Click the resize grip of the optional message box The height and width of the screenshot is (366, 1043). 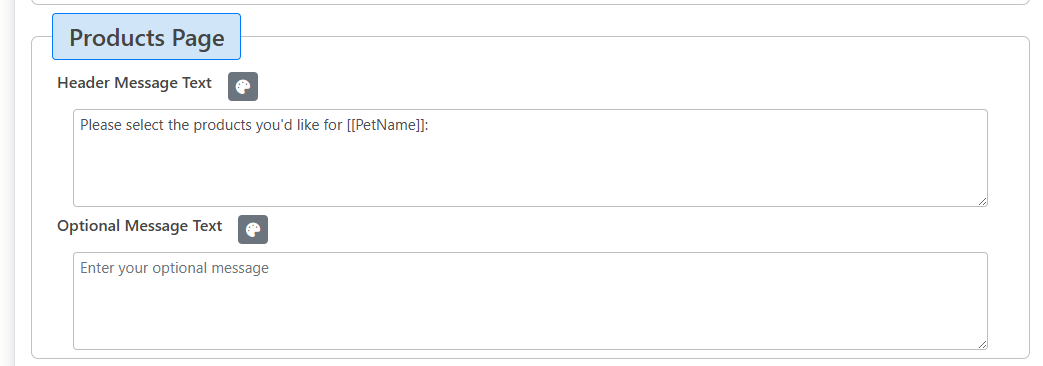tap(982, 344)
